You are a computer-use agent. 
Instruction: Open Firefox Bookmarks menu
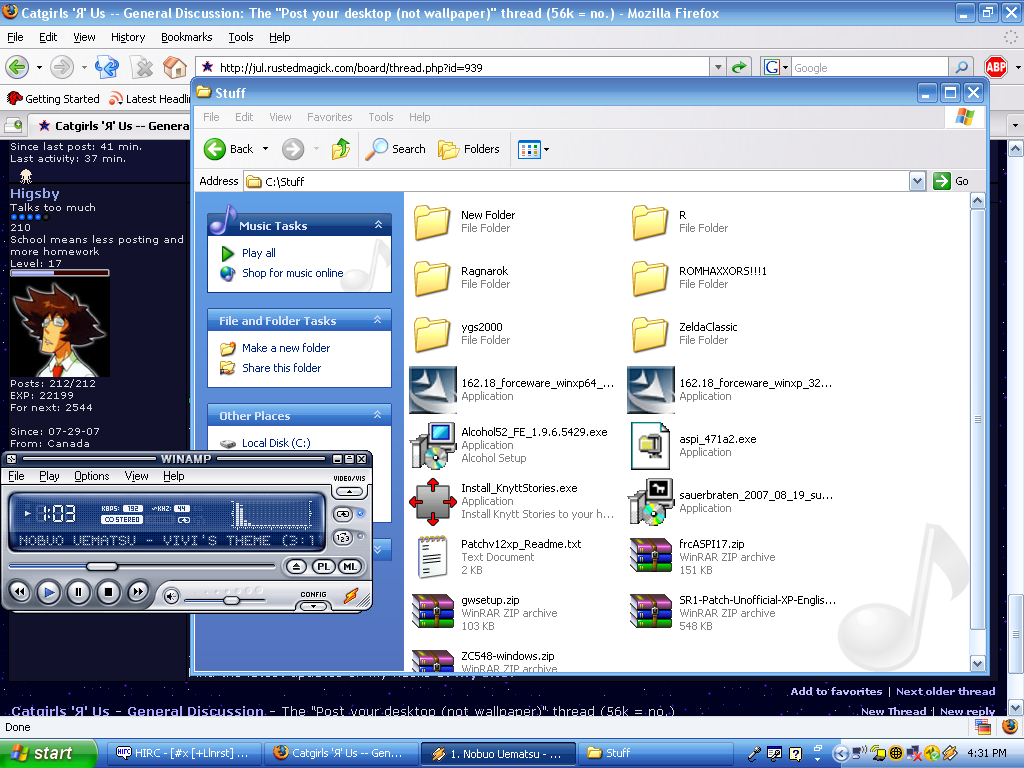(186, 37)
